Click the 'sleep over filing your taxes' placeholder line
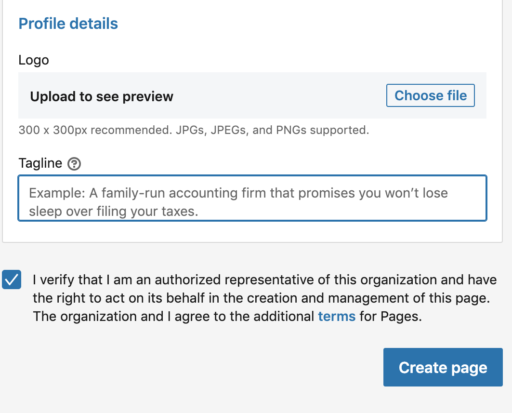Image resolution: width=512 pixels, height=413 pixels. pyautogui.click(x=113, y=211)
